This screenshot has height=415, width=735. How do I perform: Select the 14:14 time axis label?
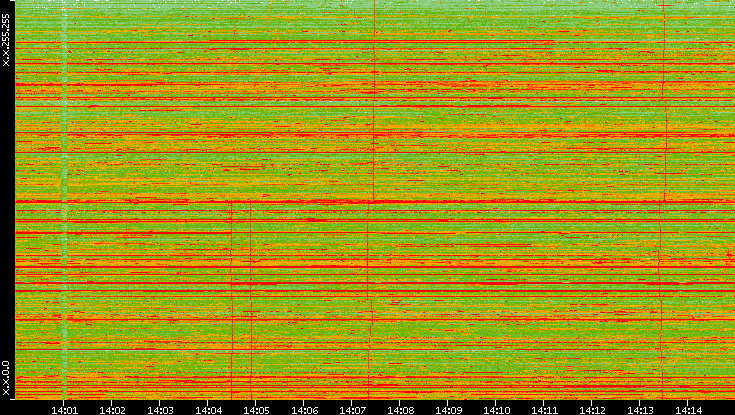coord(688,409)
